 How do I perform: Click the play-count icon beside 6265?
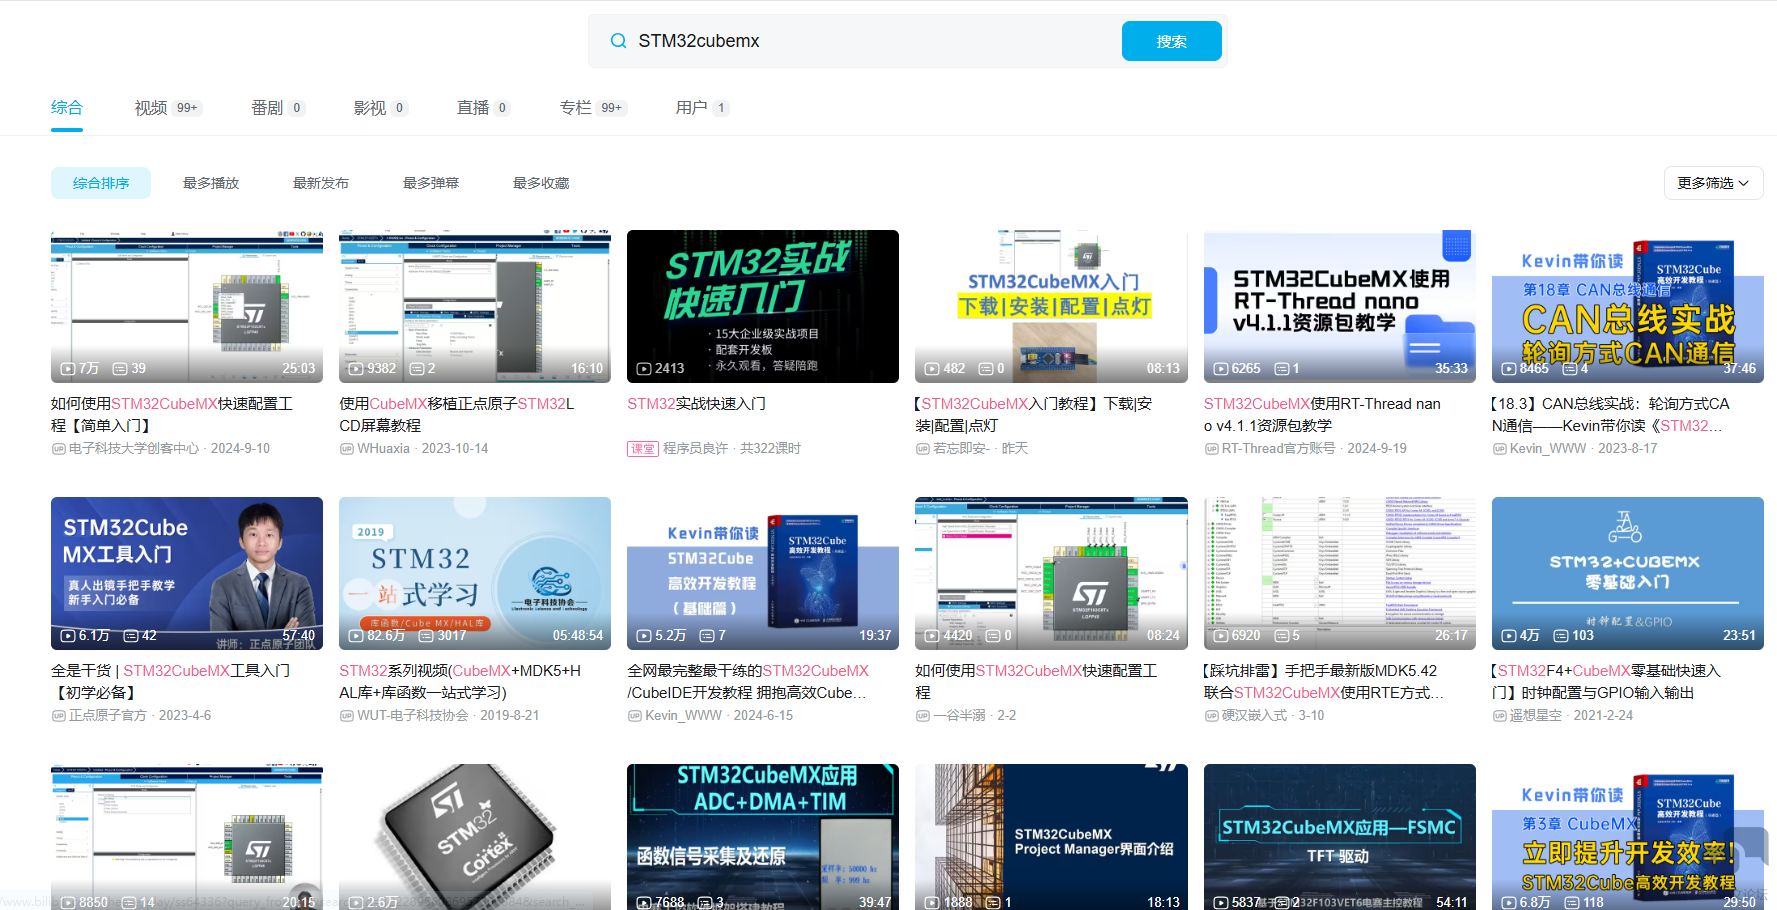coord(1221,369)
